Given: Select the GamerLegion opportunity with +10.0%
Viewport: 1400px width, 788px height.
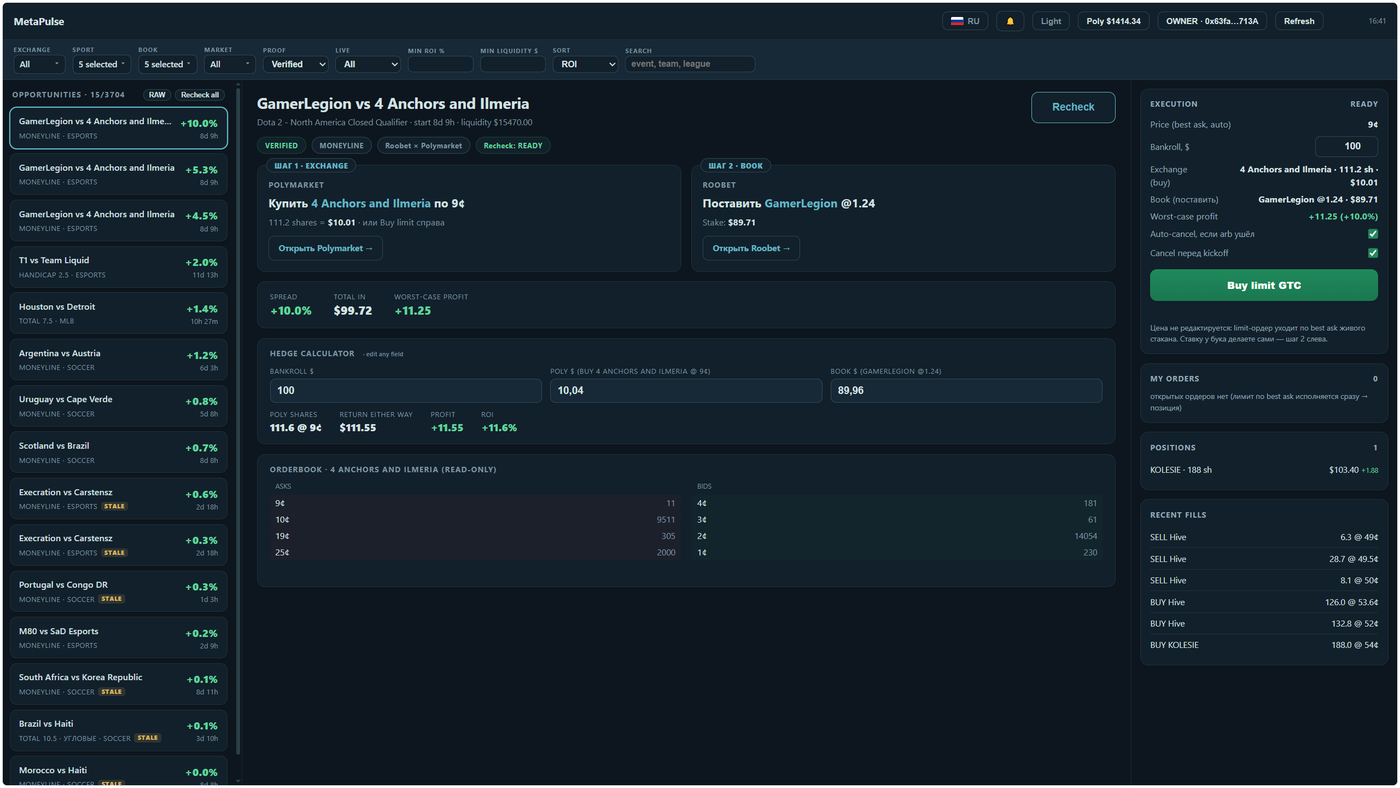Looking at the screenshot, I should coord(119,128).
